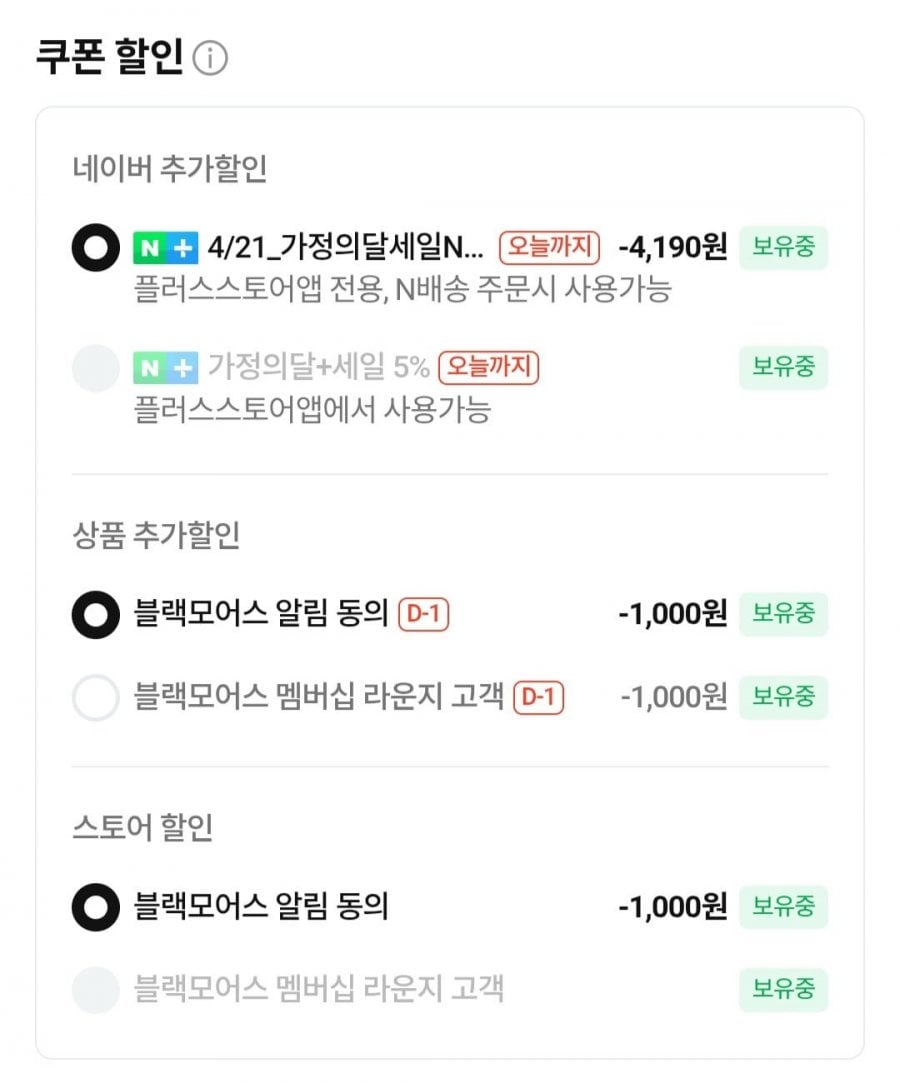
Task: Click the 네이버 추가할인 section label
Action: pyautogui.click(x=170, y=169)
